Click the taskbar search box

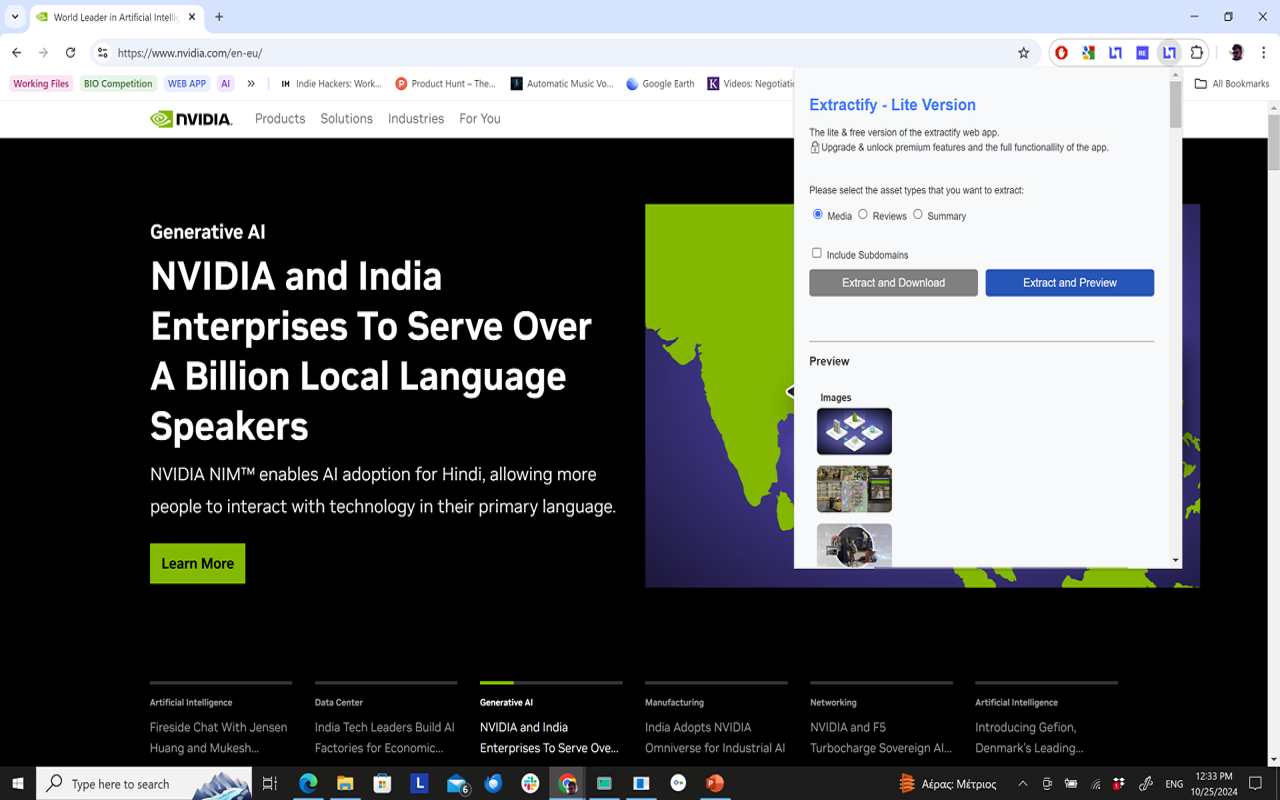pyautogui.click(x=144, y=784)
